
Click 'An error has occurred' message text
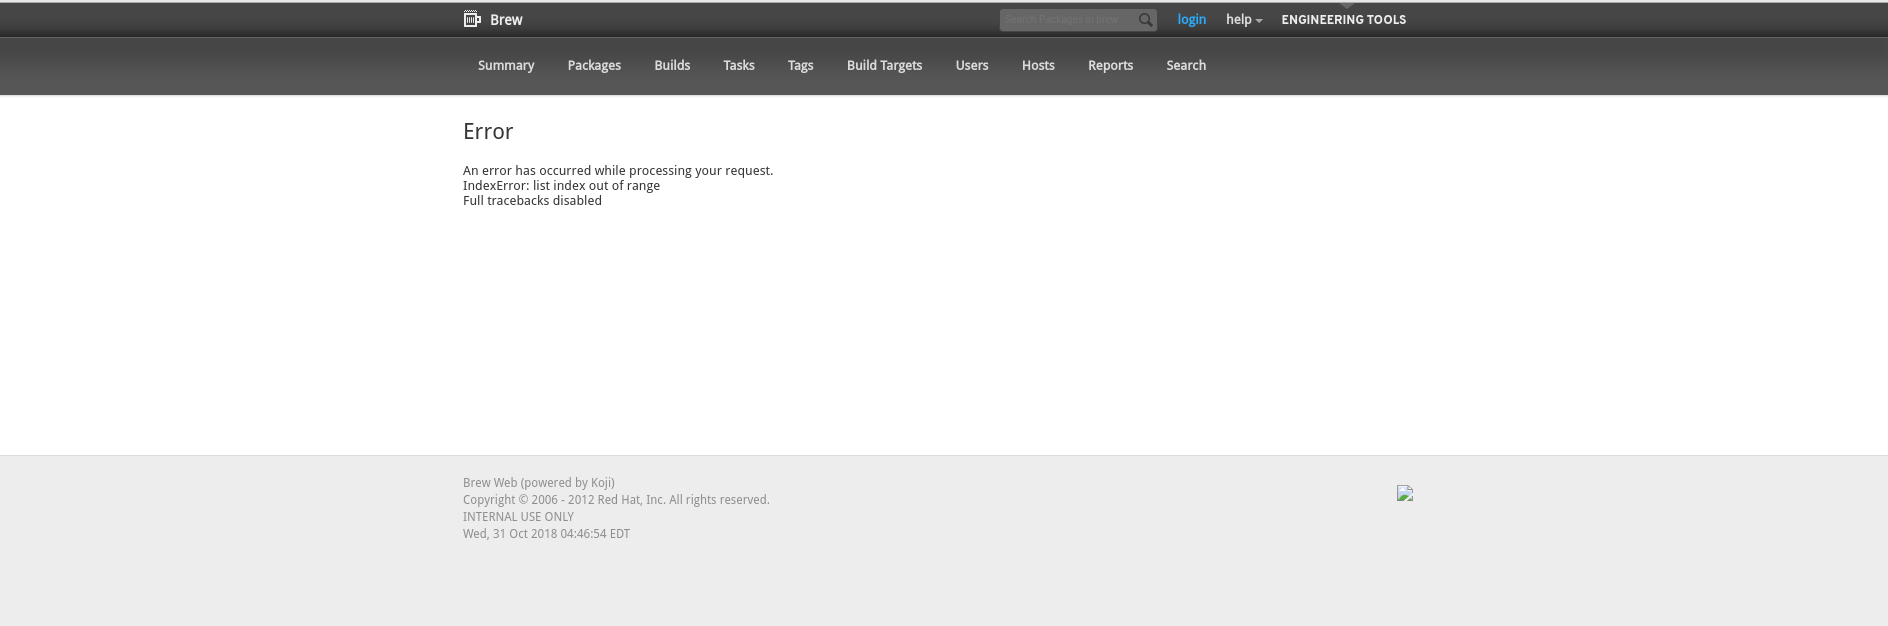[x=618, y=171]
